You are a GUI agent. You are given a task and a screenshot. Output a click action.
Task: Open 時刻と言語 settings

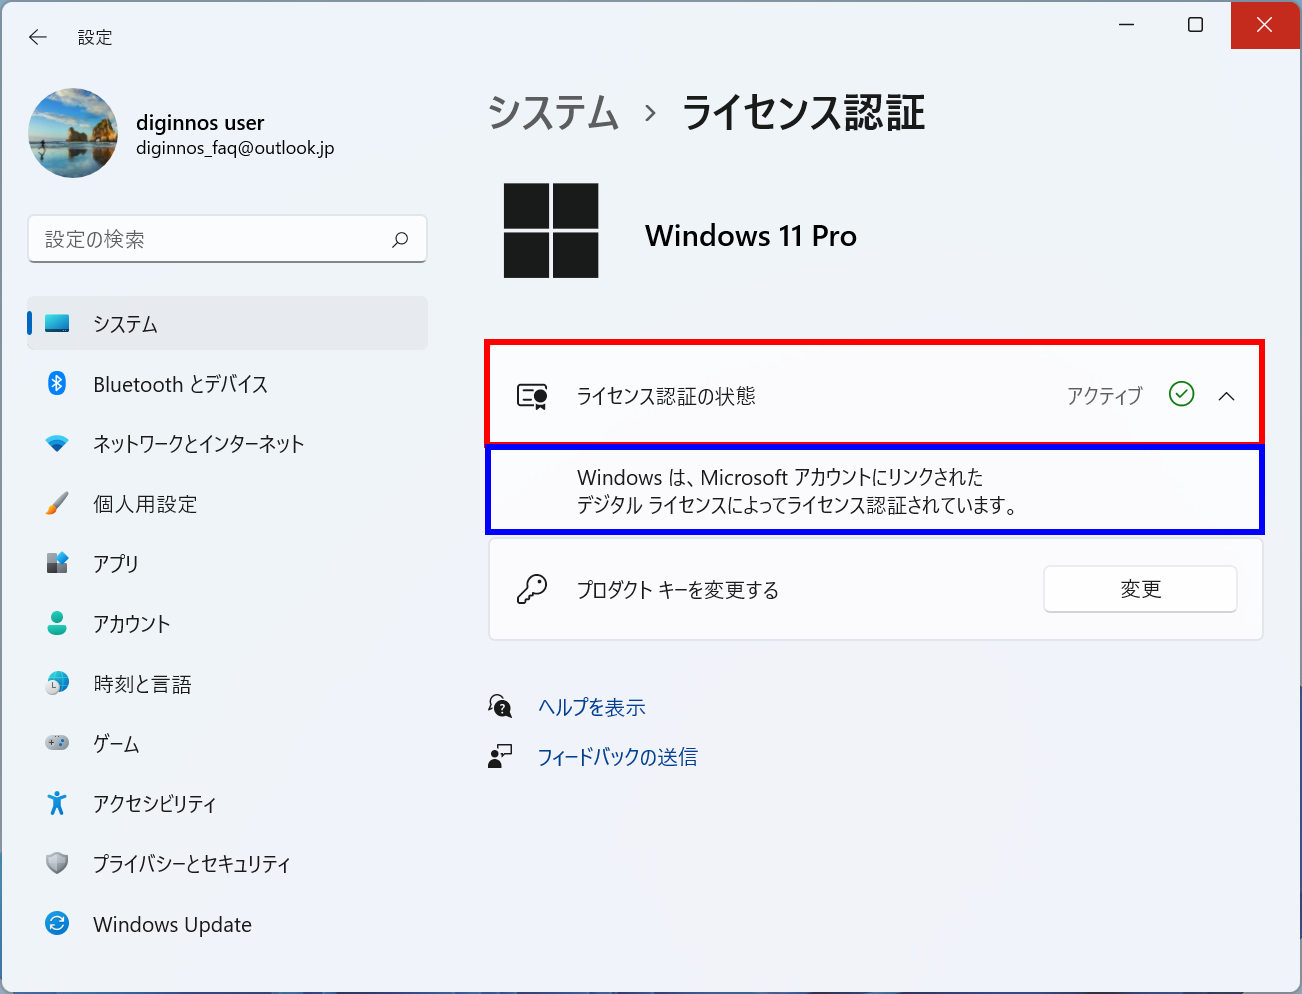(x=228, y=683)
